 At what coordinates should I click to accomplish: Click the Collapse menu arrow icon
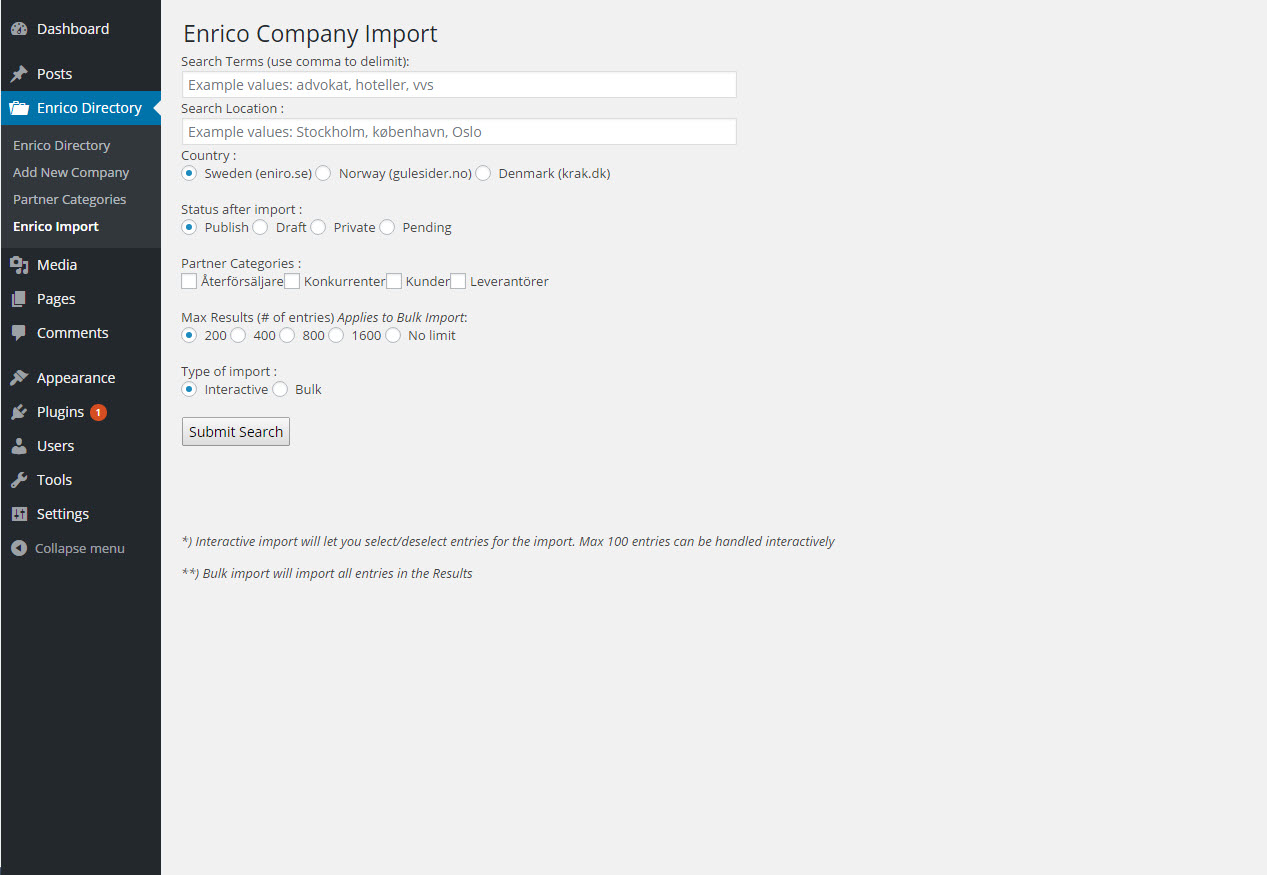pos(19,548)
